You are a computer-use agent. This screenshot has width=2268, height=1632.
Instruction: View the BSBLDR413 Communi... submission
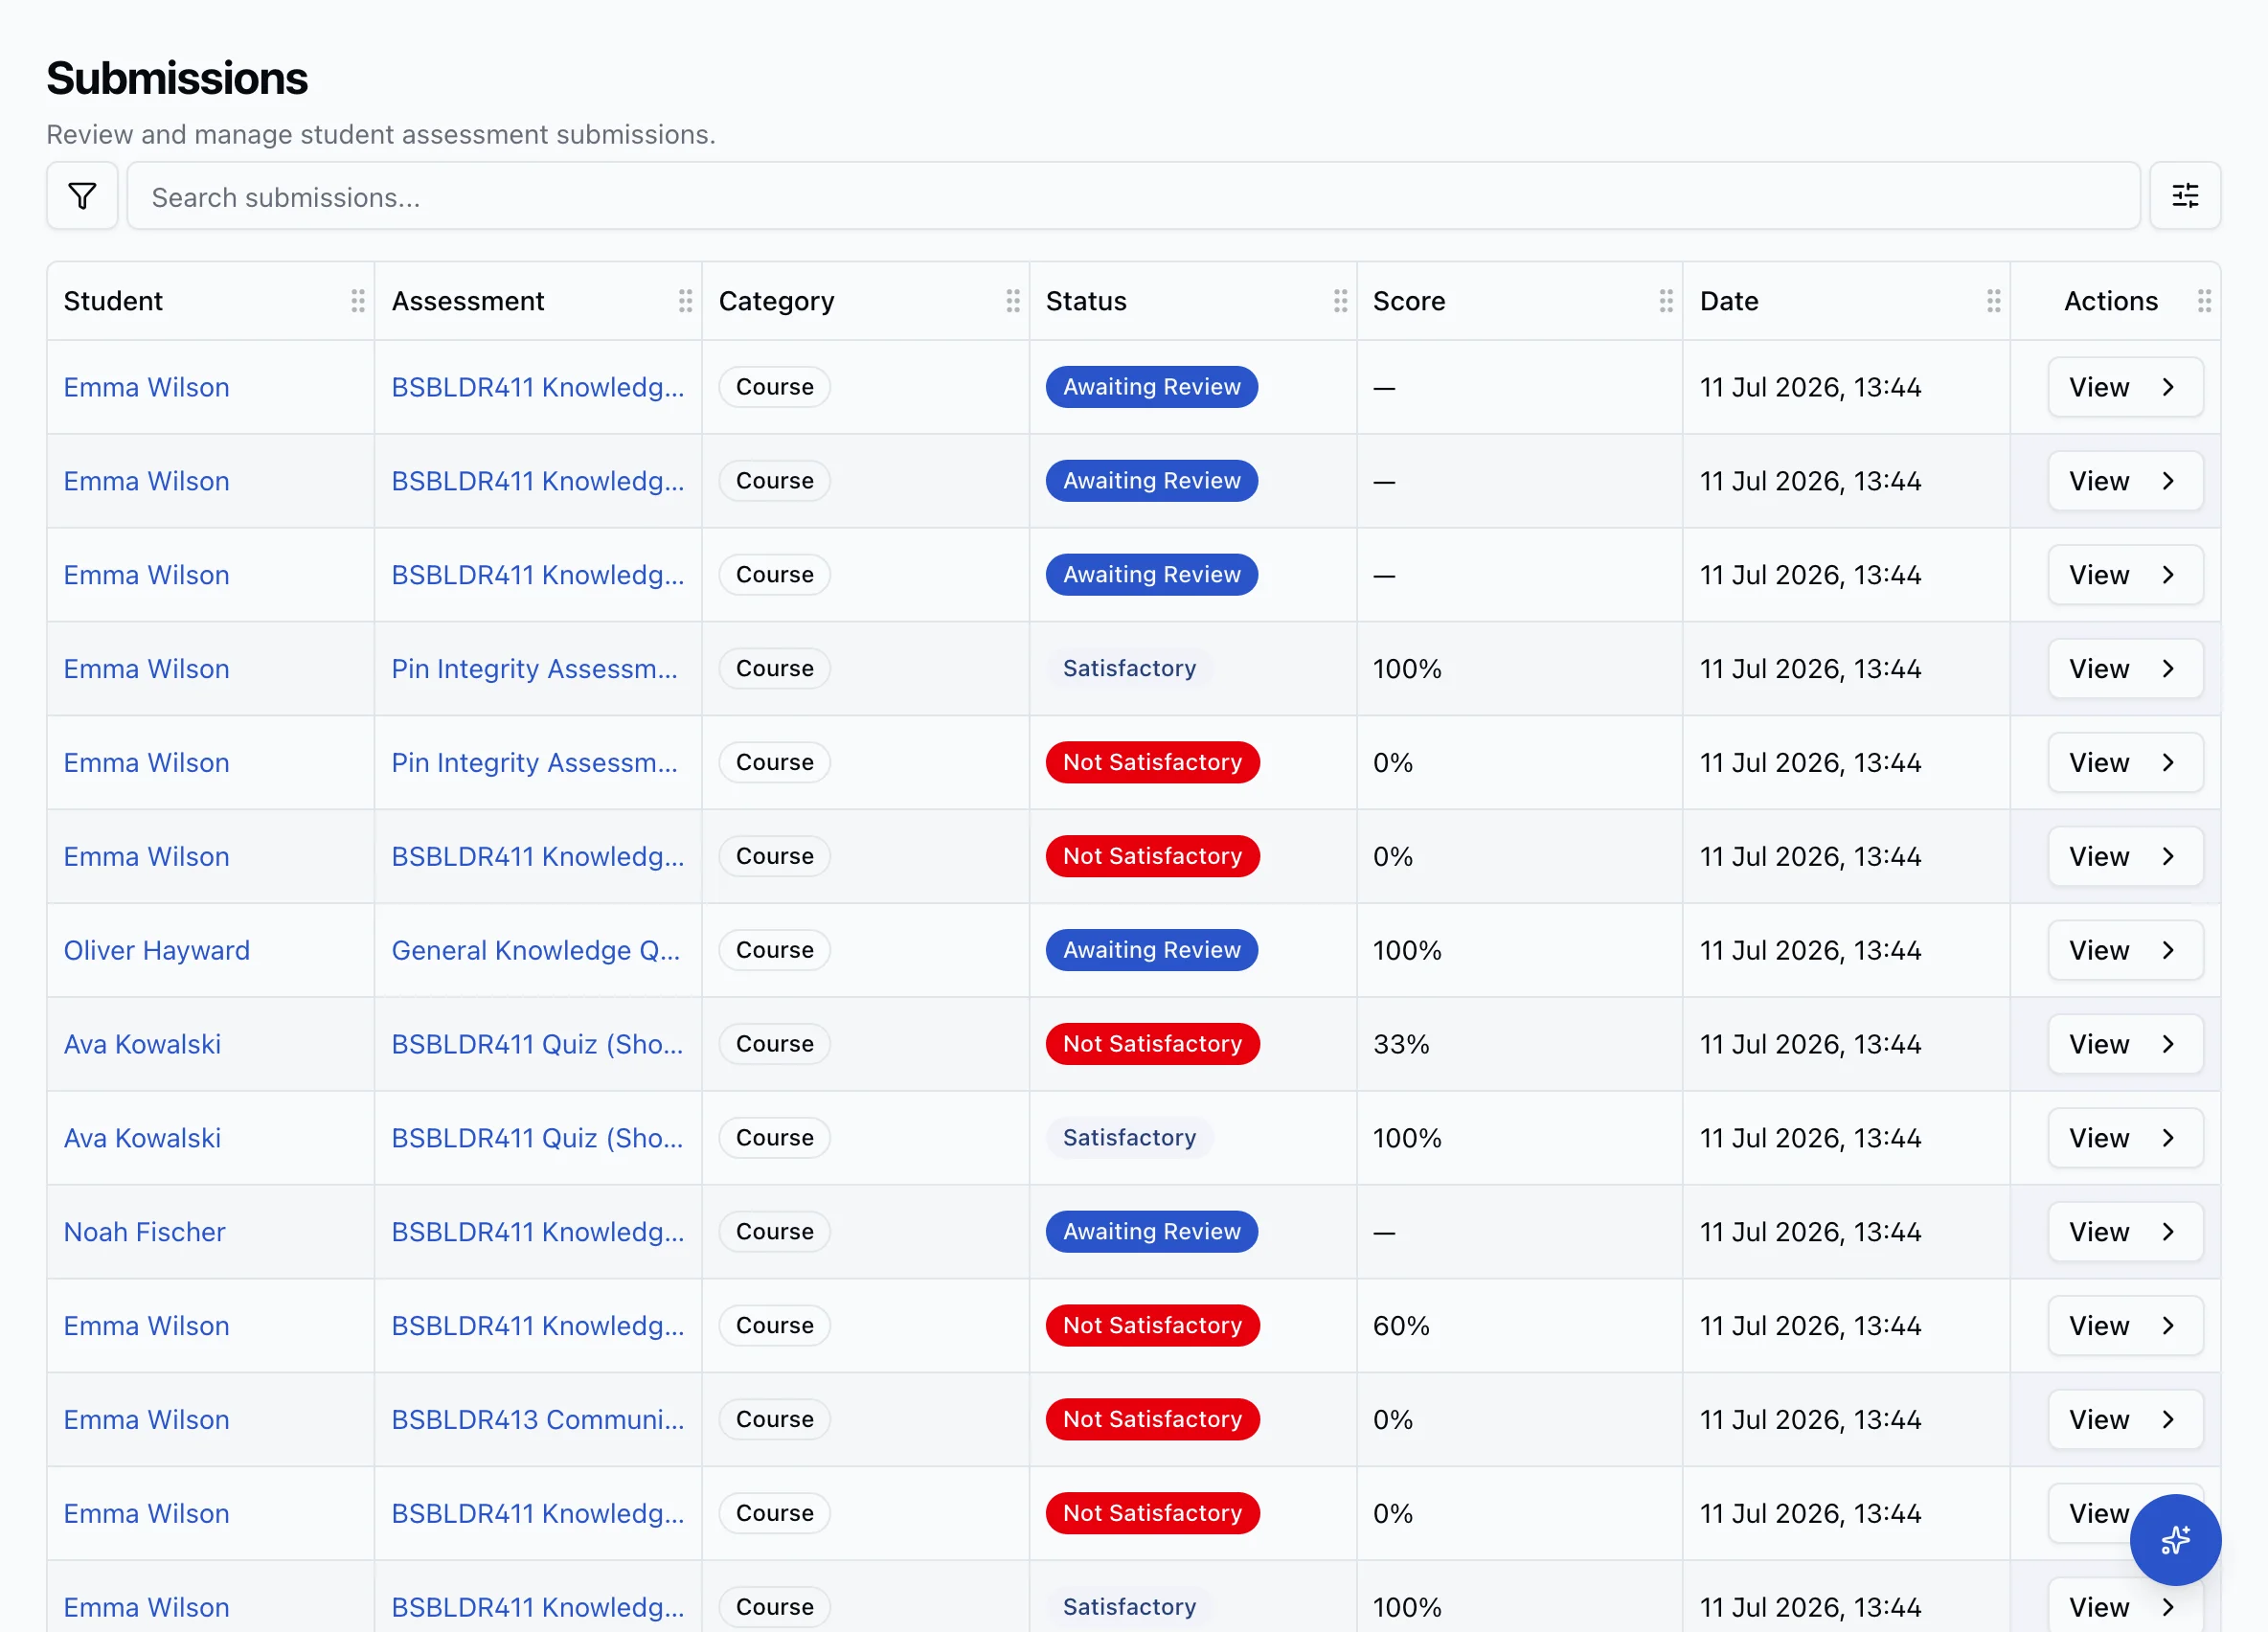point(2125,1419)
